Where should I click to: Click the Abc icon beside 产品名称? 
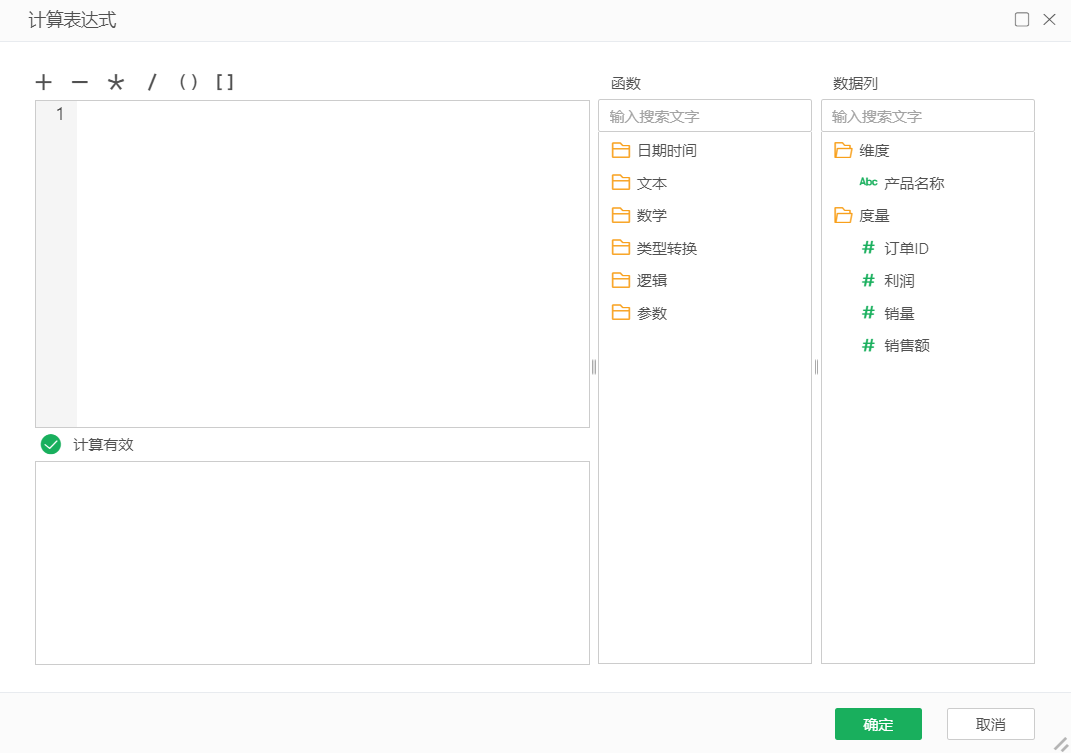pyautogui.click(x=868, y=182)
